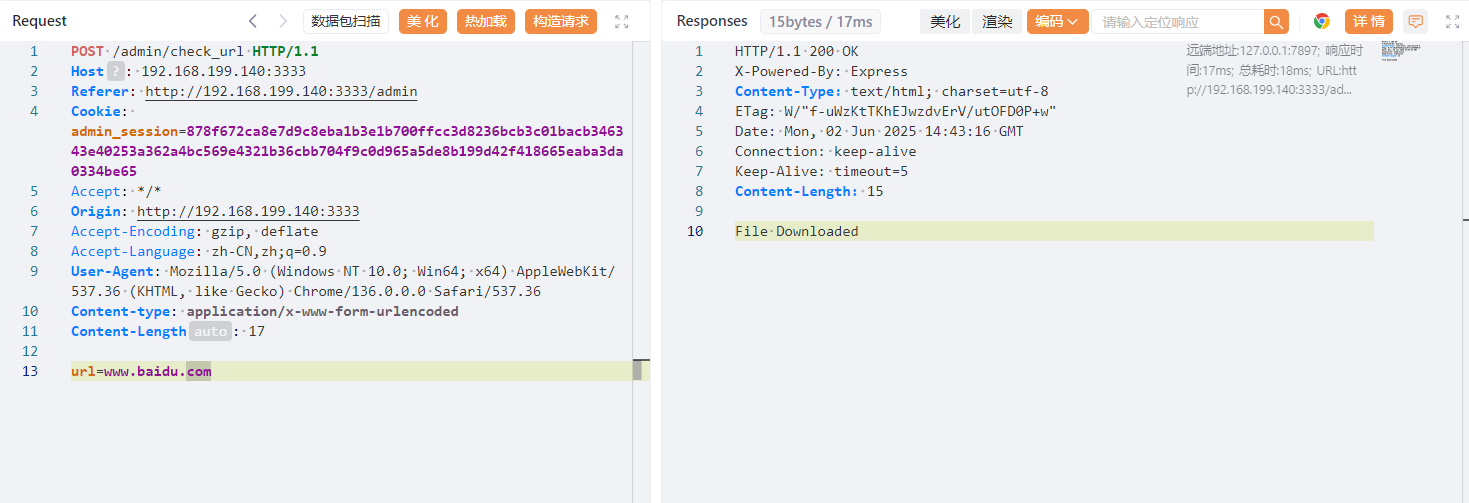Screen dimensions: 1469x503
Task: Click the 美化 button in Request panel
Action: (423, 21)
